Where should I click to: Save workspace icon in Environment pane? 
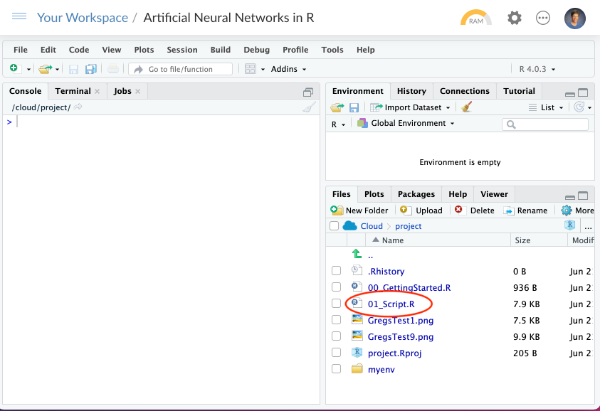pyautogui.click(x=354, y=108)
